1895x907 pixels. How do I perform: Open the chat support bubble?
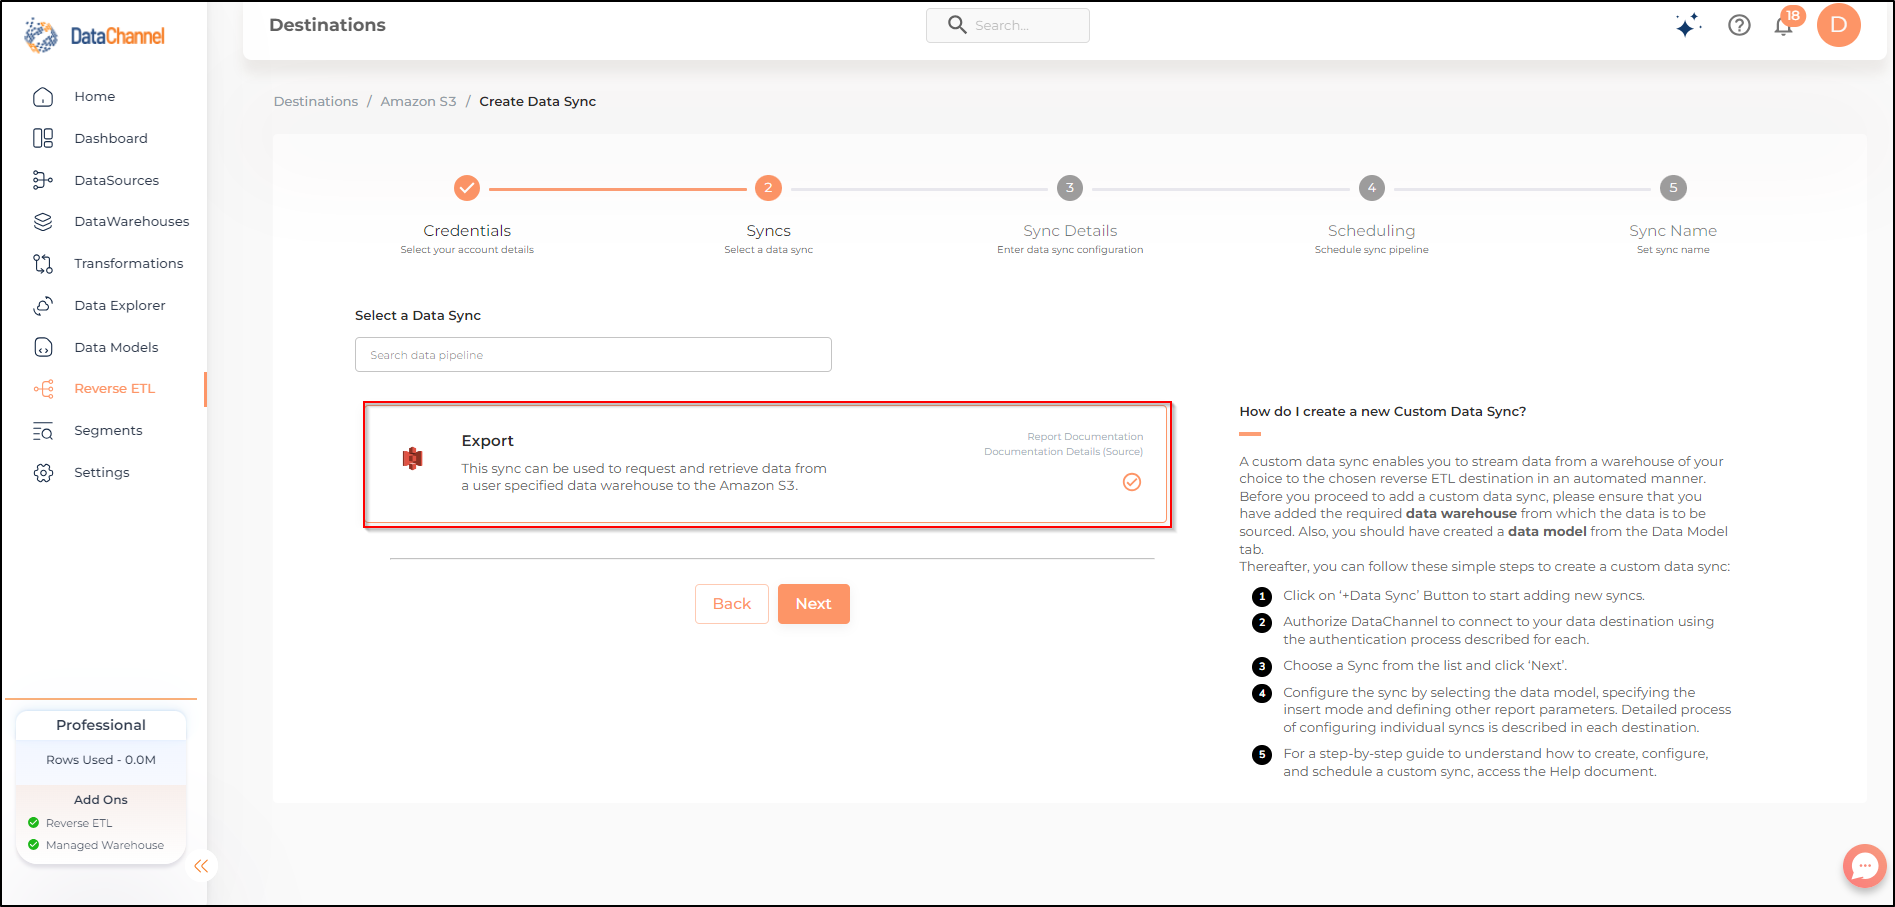pos(1865,866)
